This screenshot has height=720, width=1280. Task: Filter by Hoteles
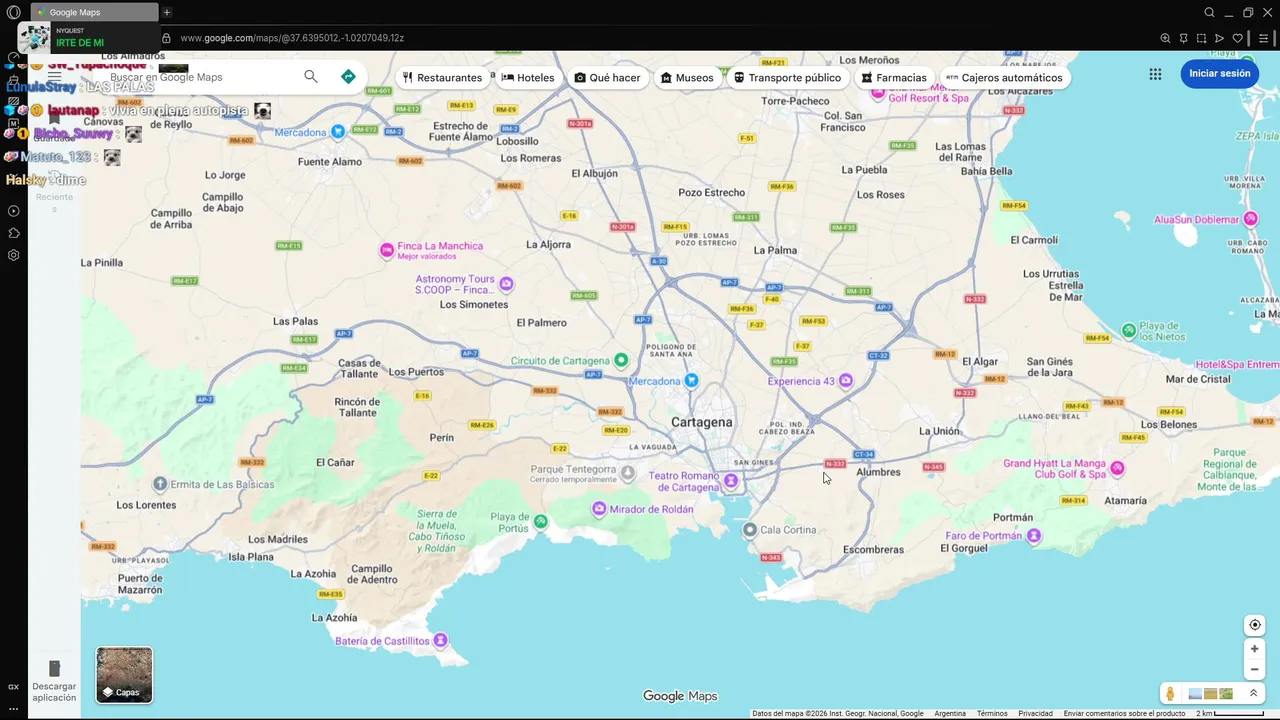tap(528, 77)
